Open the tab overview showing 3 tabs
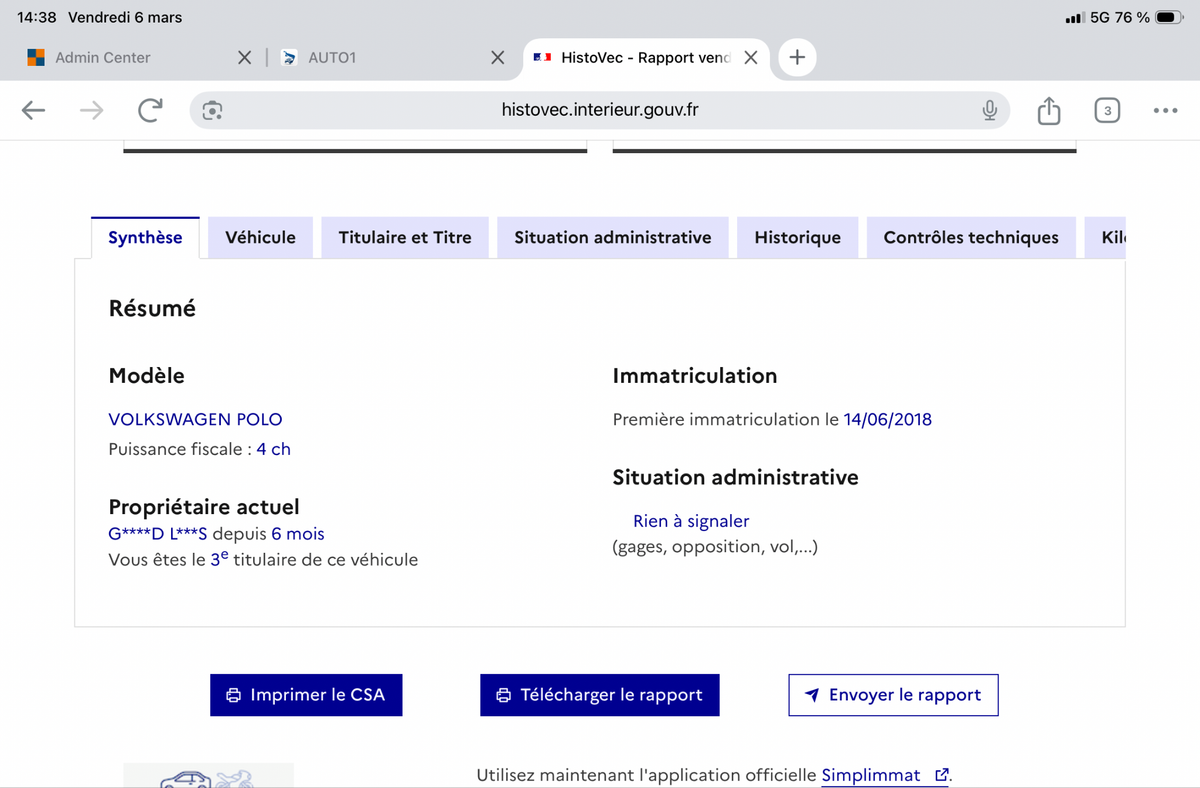1200x788 pixels. point(1106,110)
